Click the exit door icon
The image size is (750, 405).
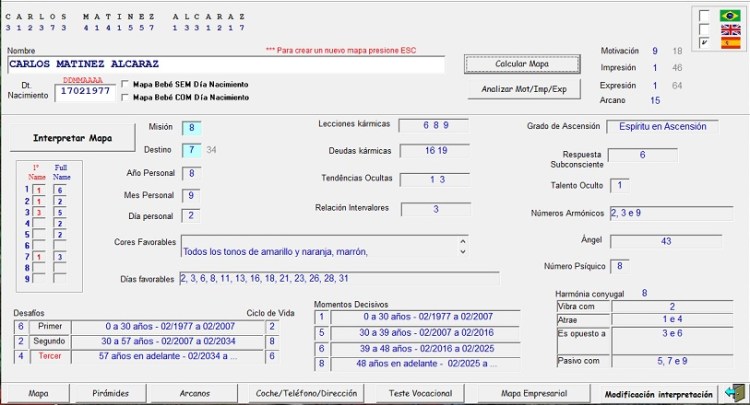pos(733,393)
